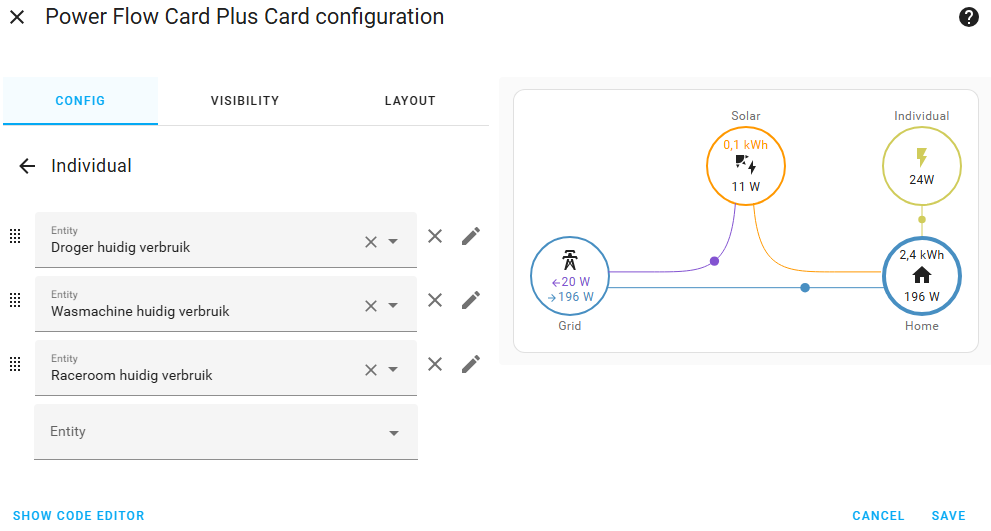Expand the Raceroom entity dropdown list
The image size is (991, 531).
click(x=393, y=370)
